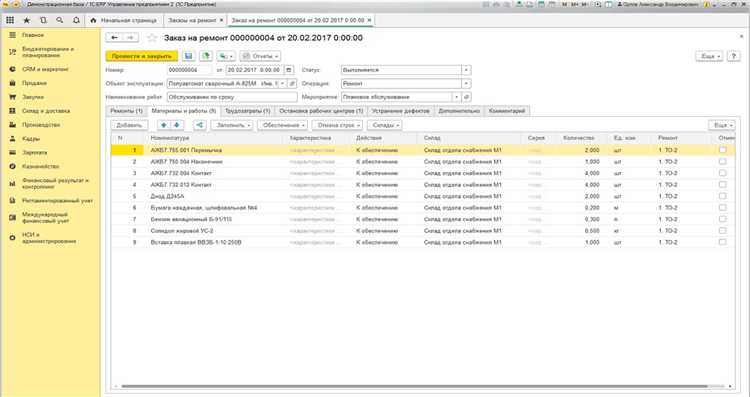Image resolution: width=750 pixels, height=397 pixels.
Task: Switch to Ремонты (1) tab
Action: tap(126, 111)
